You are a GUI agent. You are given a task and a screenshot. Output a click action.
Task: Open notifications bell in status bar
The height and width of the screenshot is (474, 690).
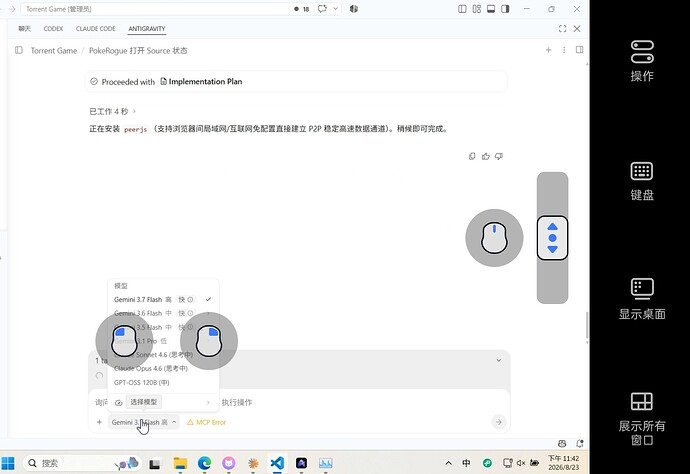[x=580, y=443]
